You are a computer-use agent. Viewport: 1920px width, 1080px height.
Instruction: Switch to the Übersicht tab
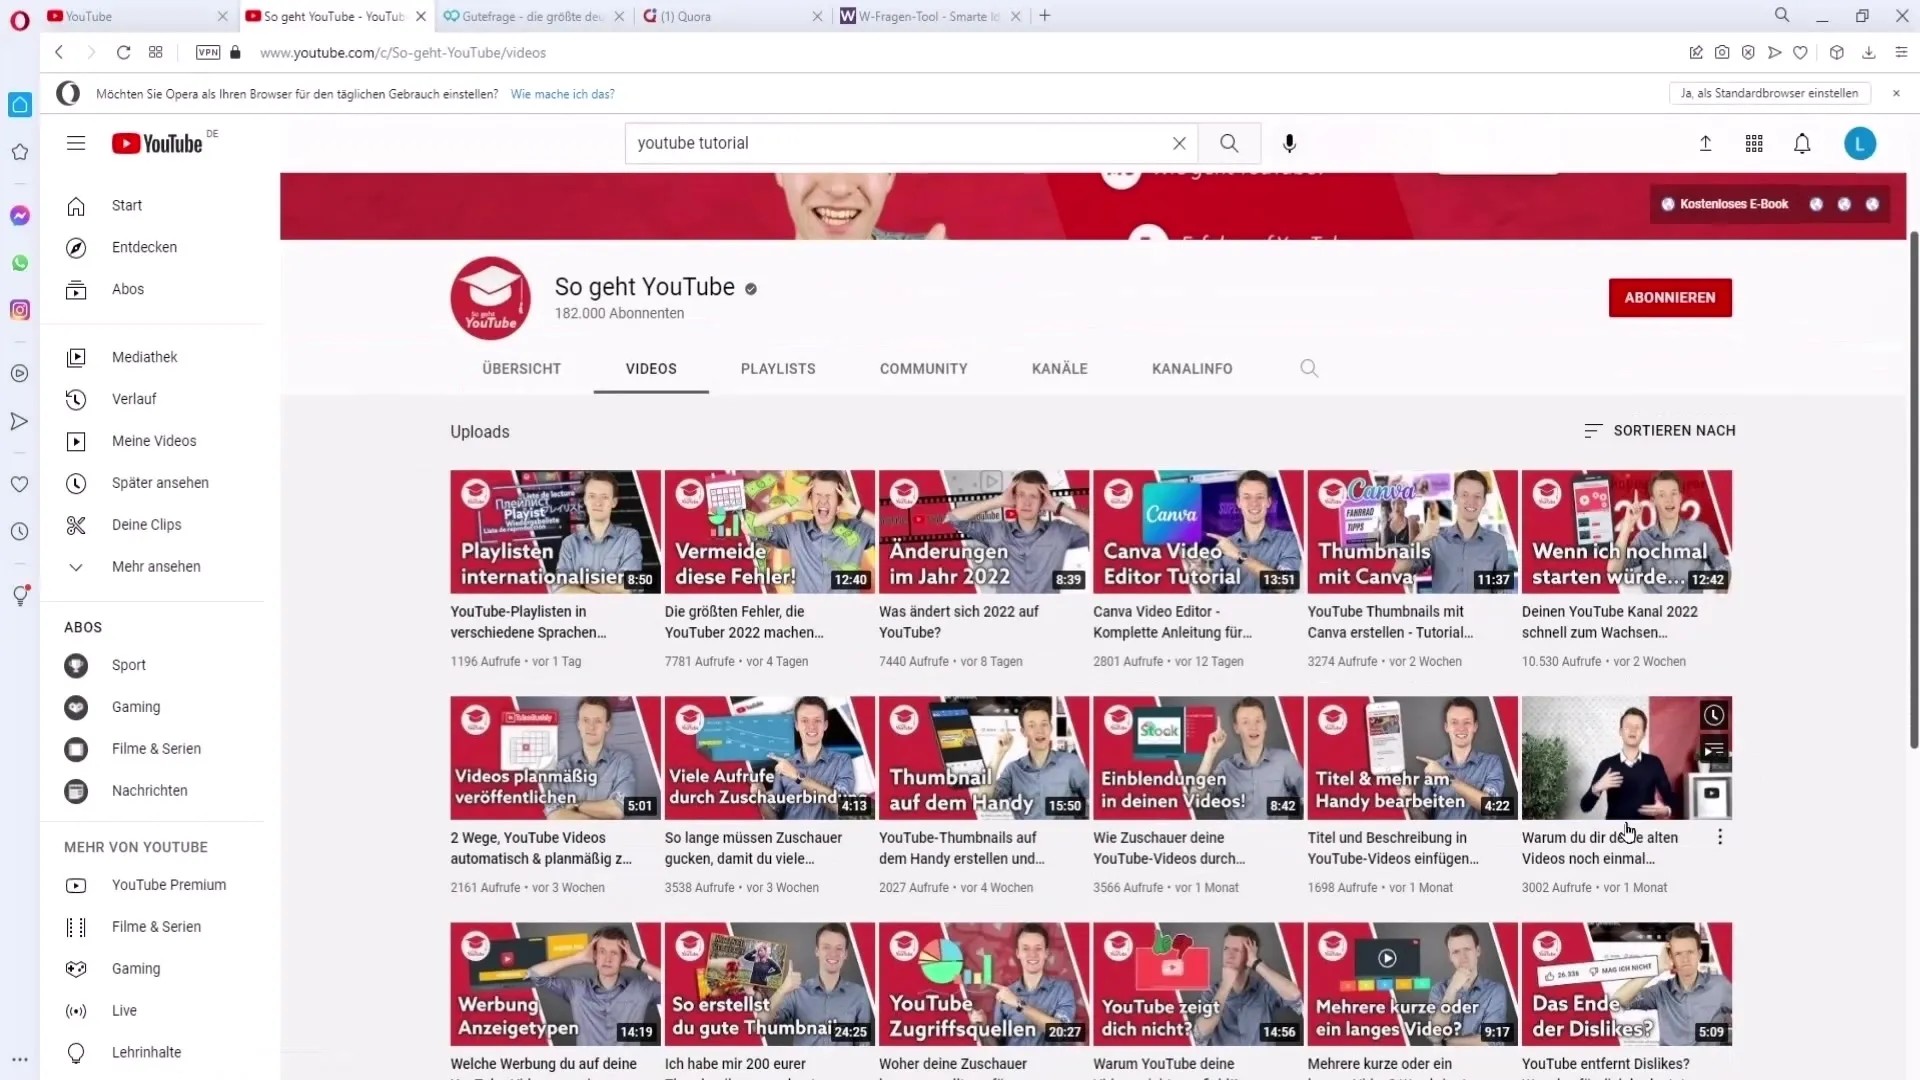521,368
